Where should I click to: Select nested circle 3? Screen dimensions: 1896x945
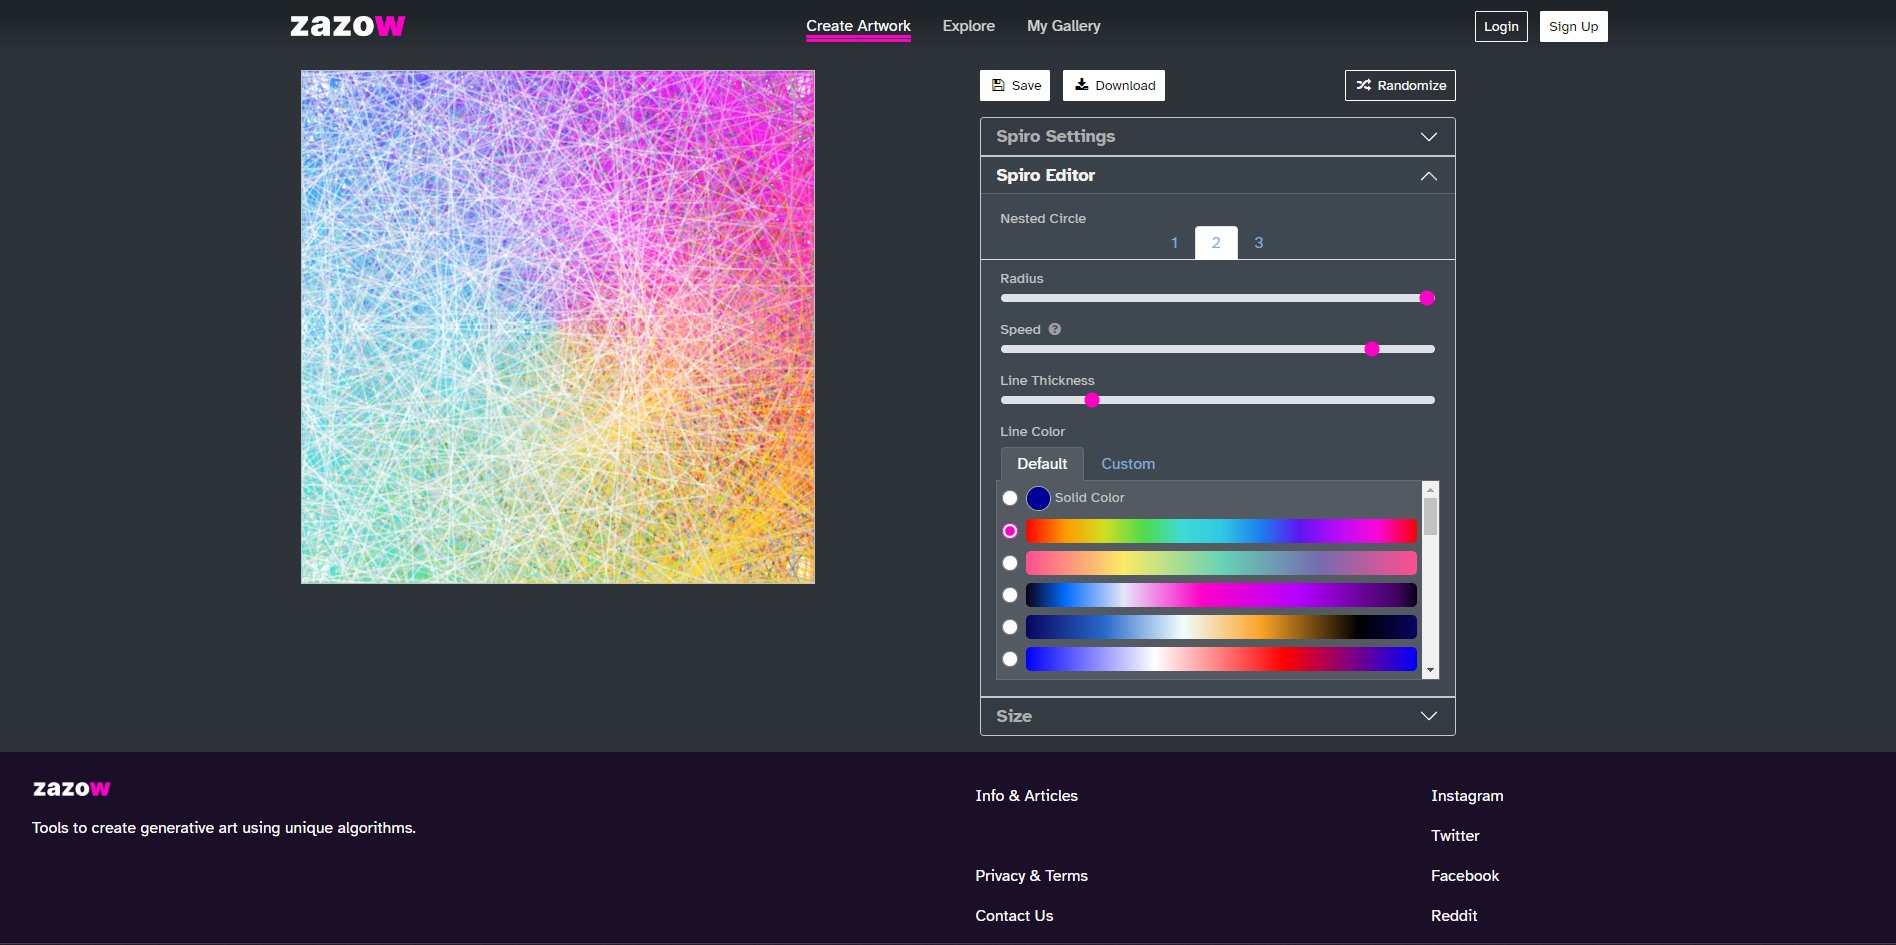tap(1258, 243)
